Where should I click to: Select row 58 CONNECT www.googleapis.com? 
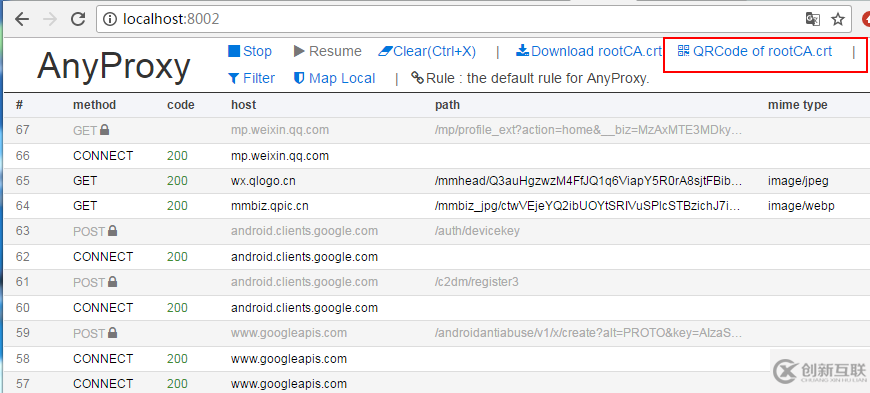437,359
